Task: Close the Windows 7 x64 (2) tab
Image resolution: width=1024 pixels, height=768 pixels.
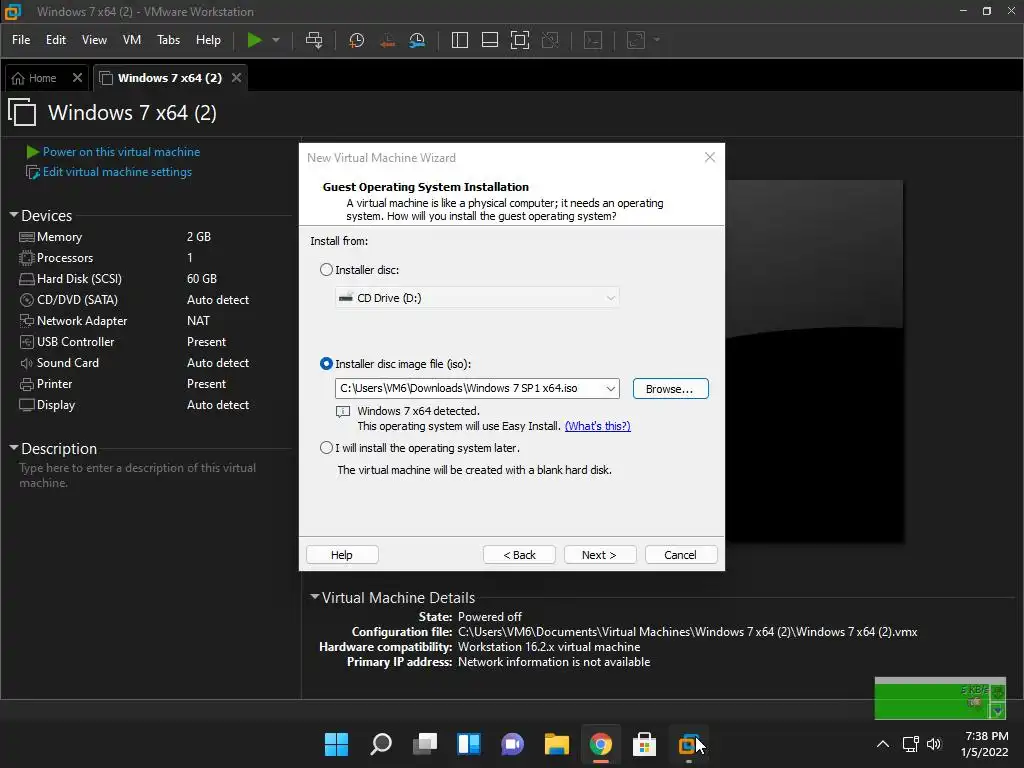Action: 236,78
